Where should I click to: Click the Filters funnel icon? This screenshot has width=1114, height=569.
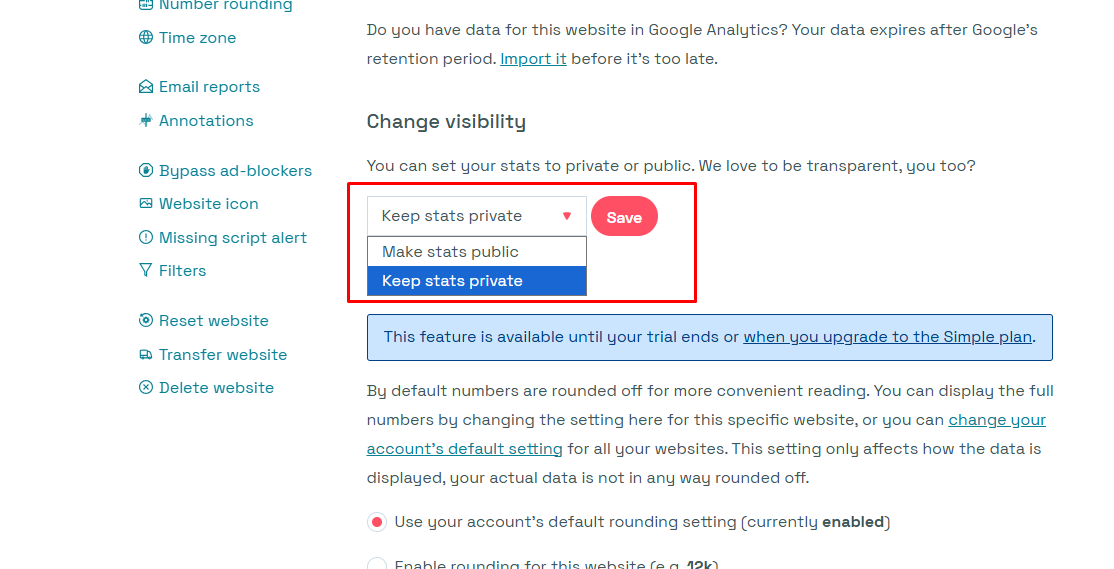coord(146,271)
